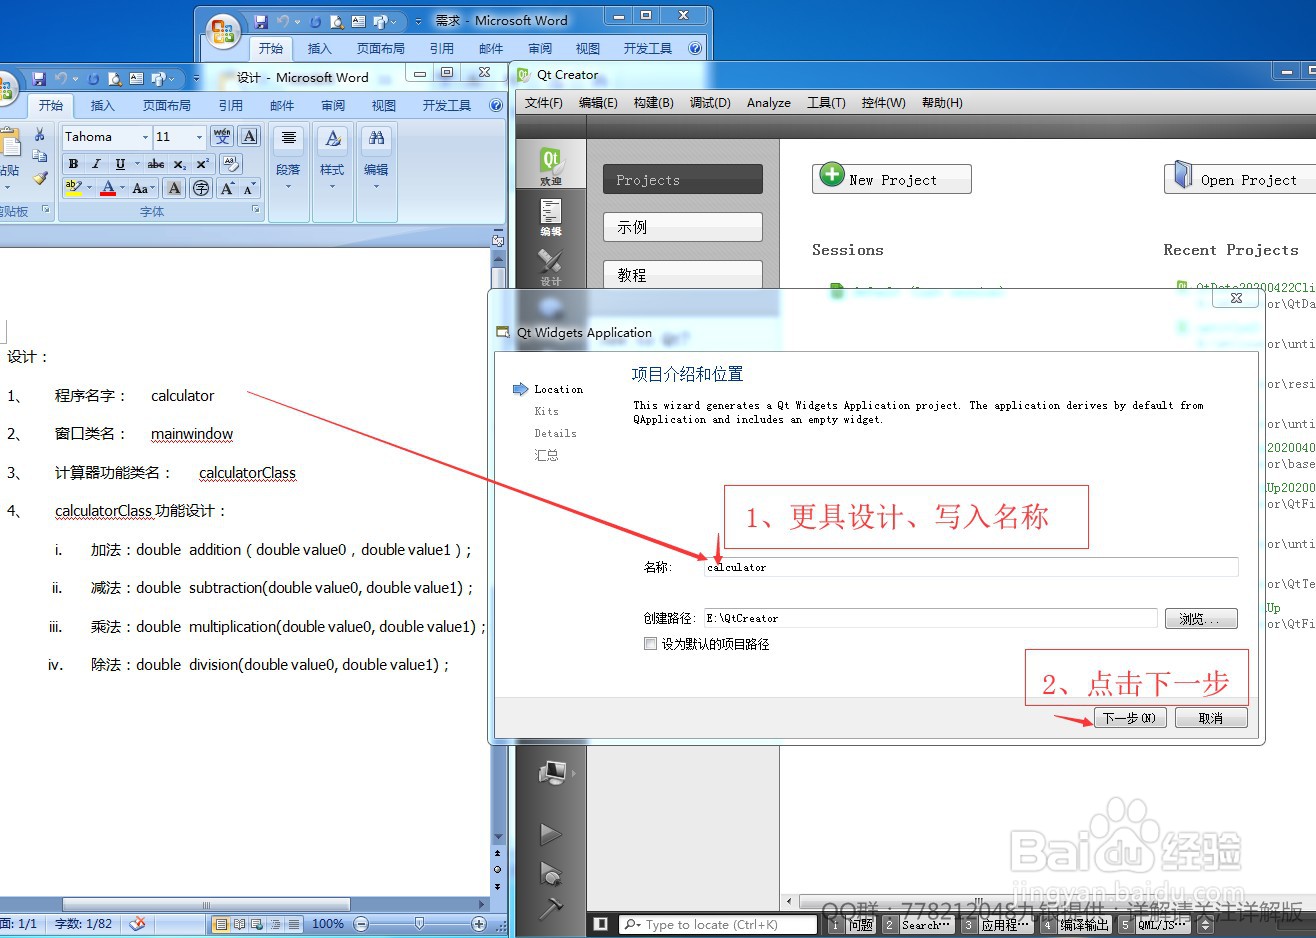This screenshot has width=1316, height=938.
Task: Click Grow Font button in Word
Action: pos(227,188)
